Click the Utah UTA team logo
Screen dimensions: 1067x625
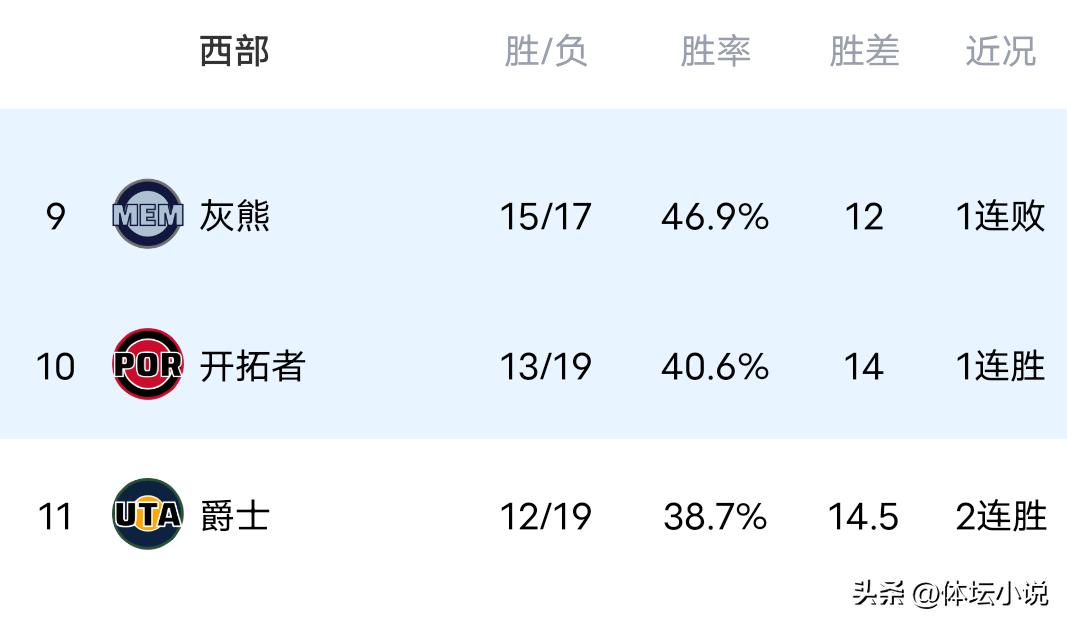148,514
